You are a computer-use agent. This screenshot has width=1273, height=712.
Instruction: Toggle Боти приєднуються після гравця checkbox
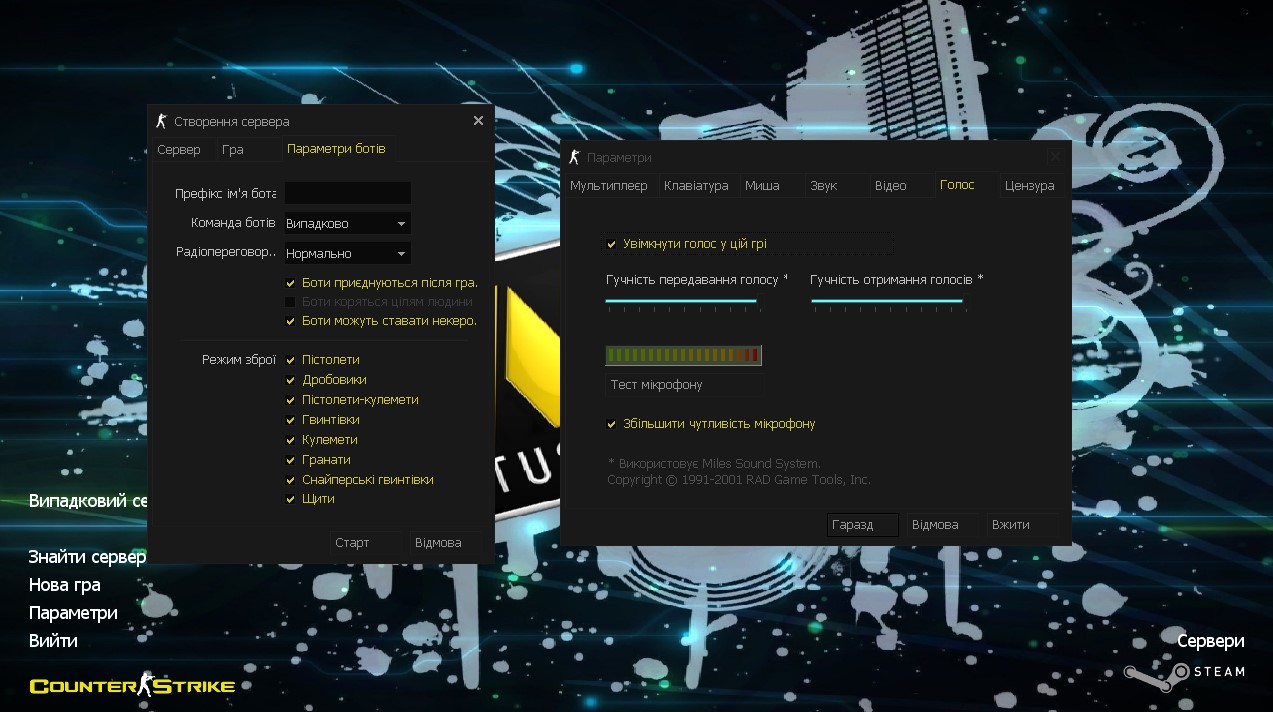(x=291, y=283)
